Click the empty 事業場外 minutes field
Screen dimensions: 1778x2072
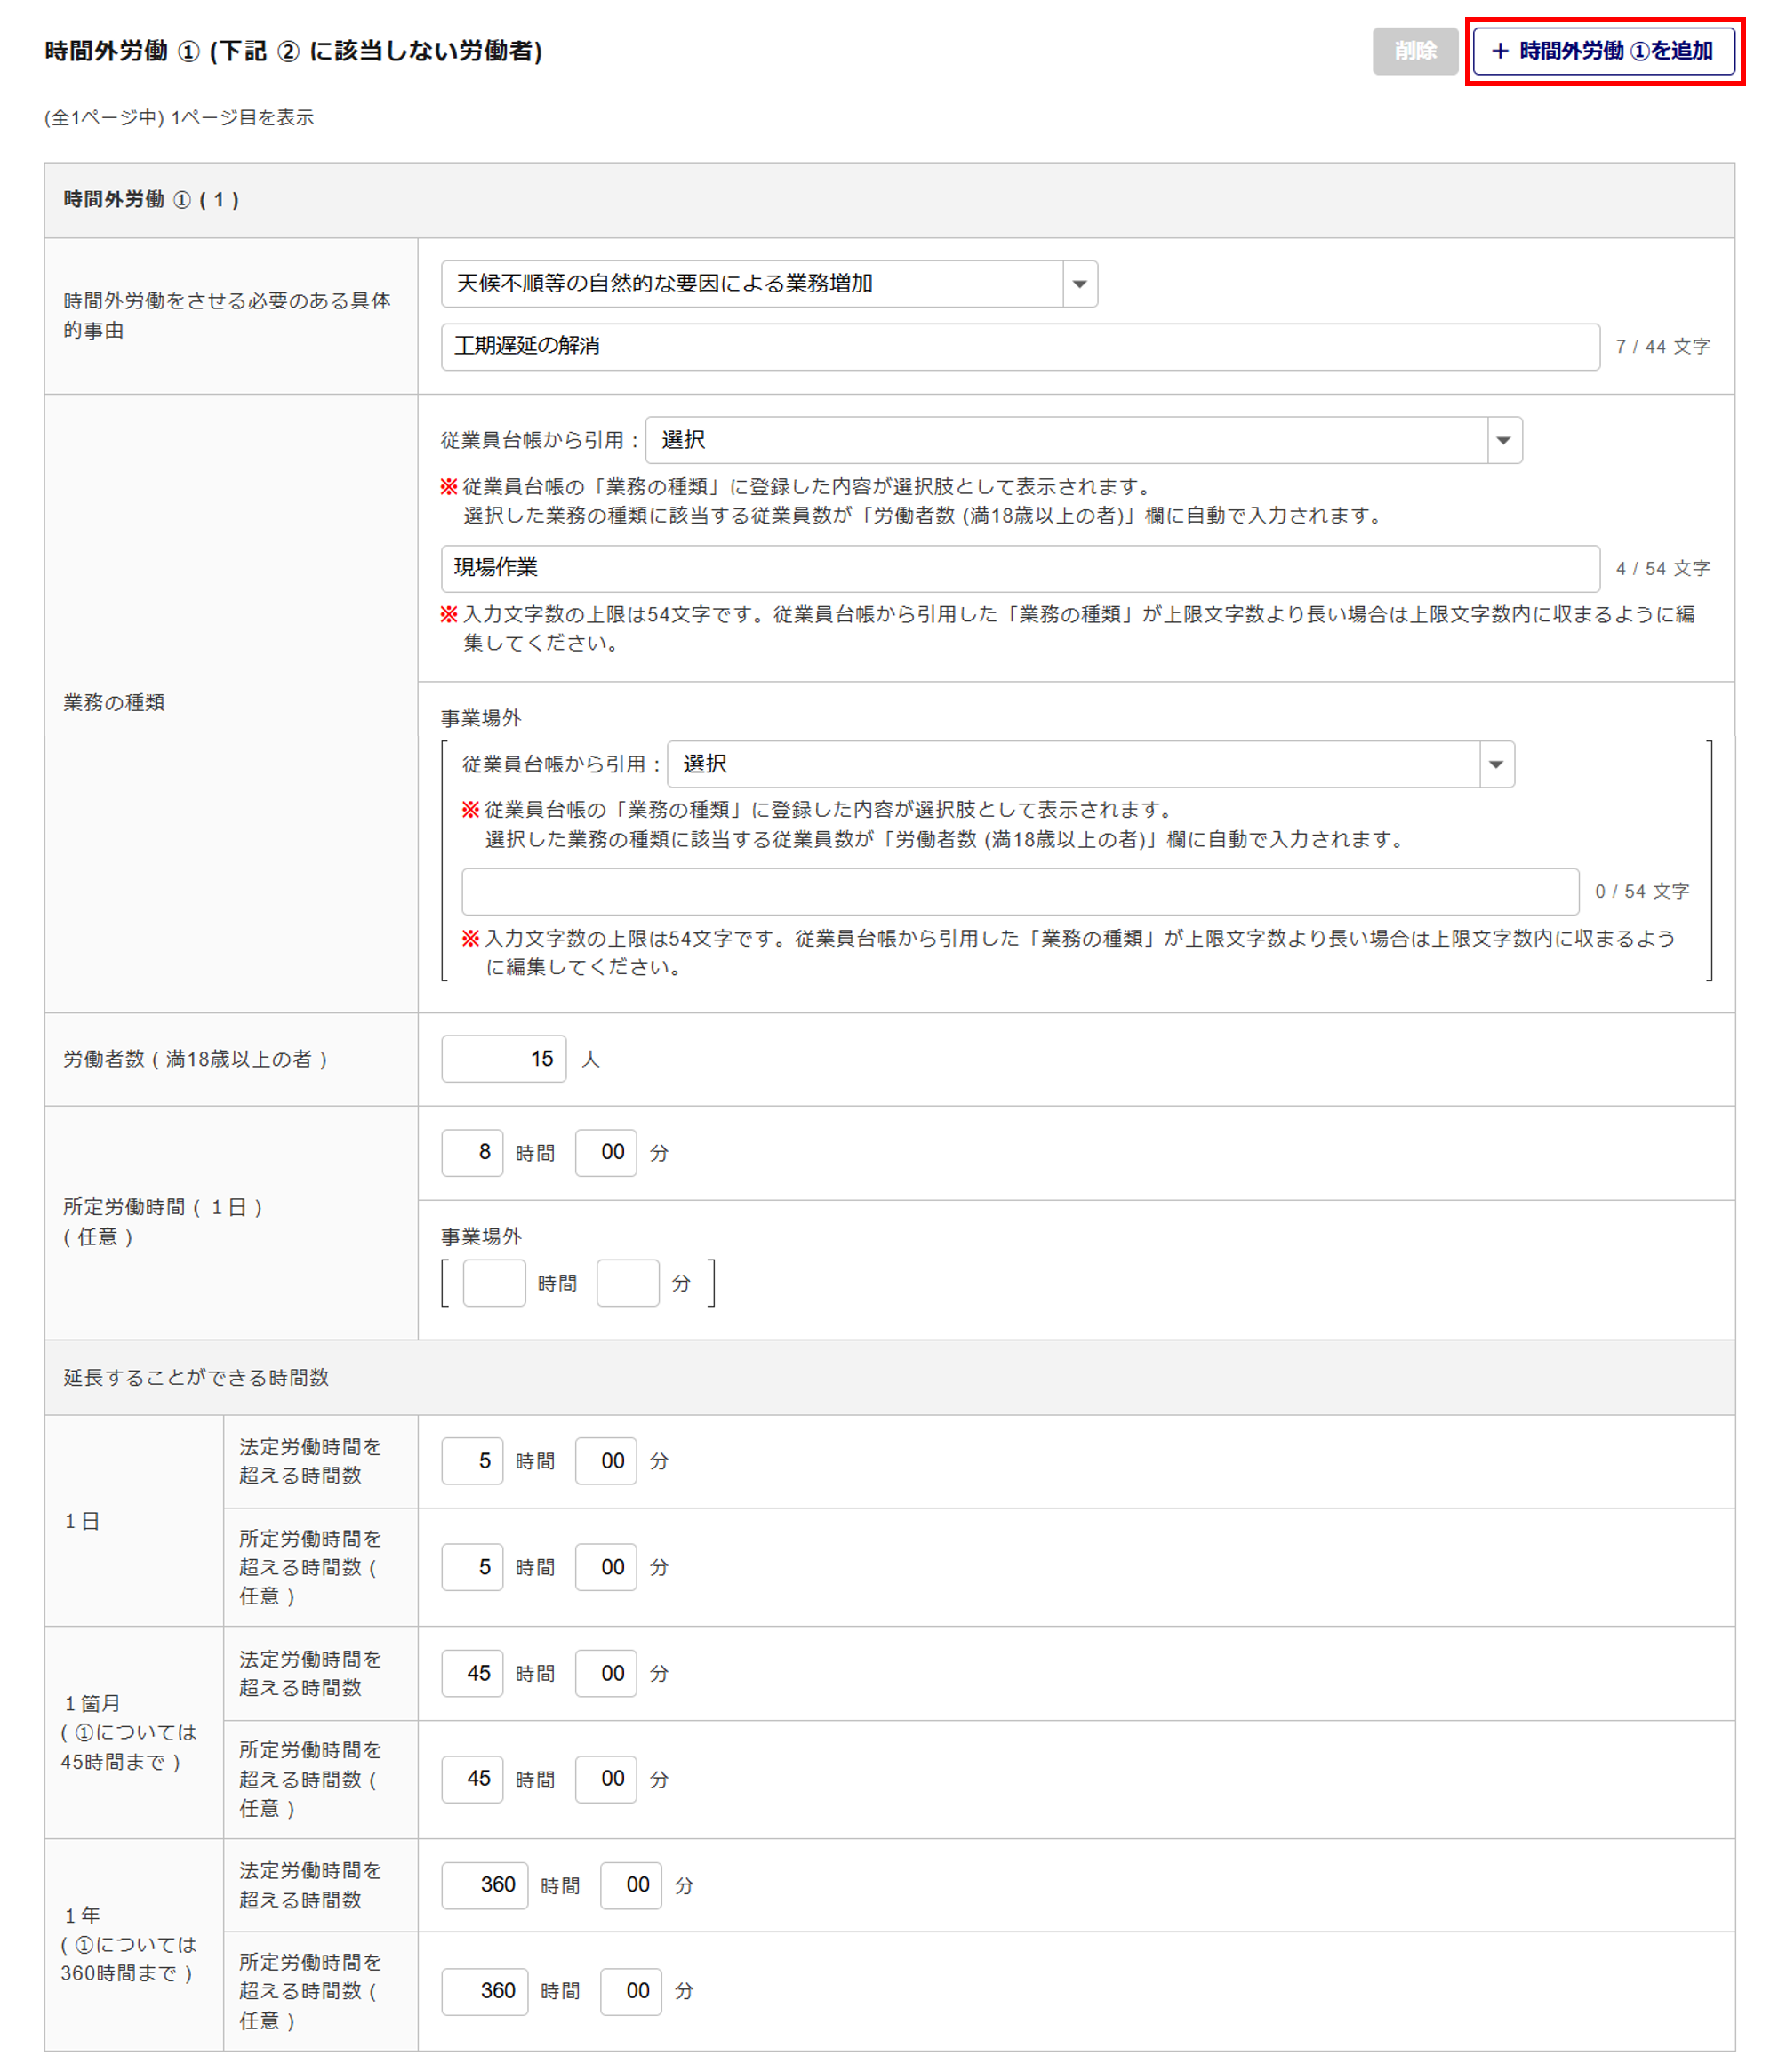coord(627,1282)
